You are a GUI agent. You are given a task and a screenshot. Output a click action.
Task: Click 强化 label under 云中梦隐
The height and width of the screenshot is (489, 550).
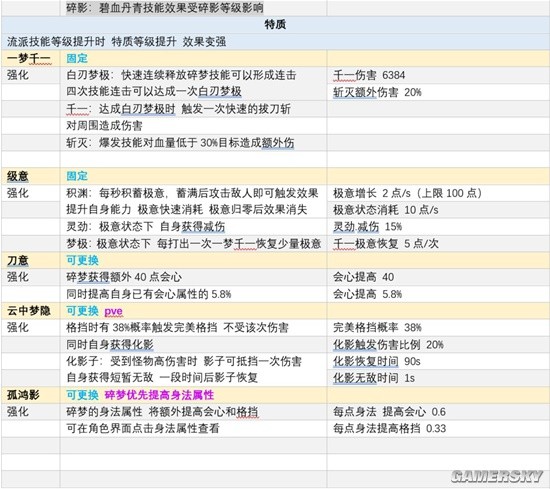point(18,328)
